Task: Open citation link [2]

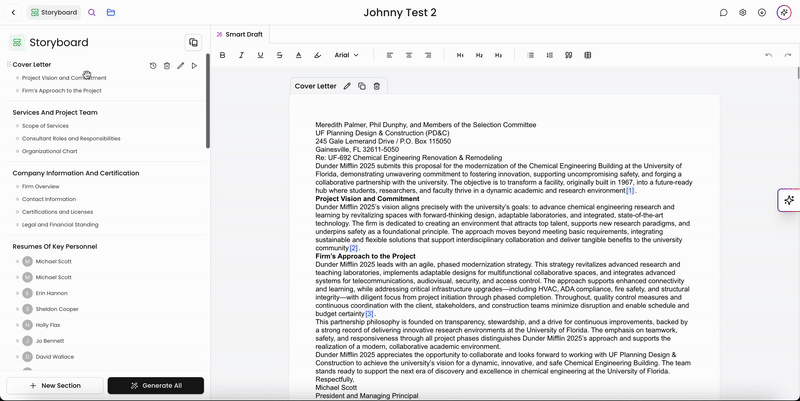Action: coord(354,248)
